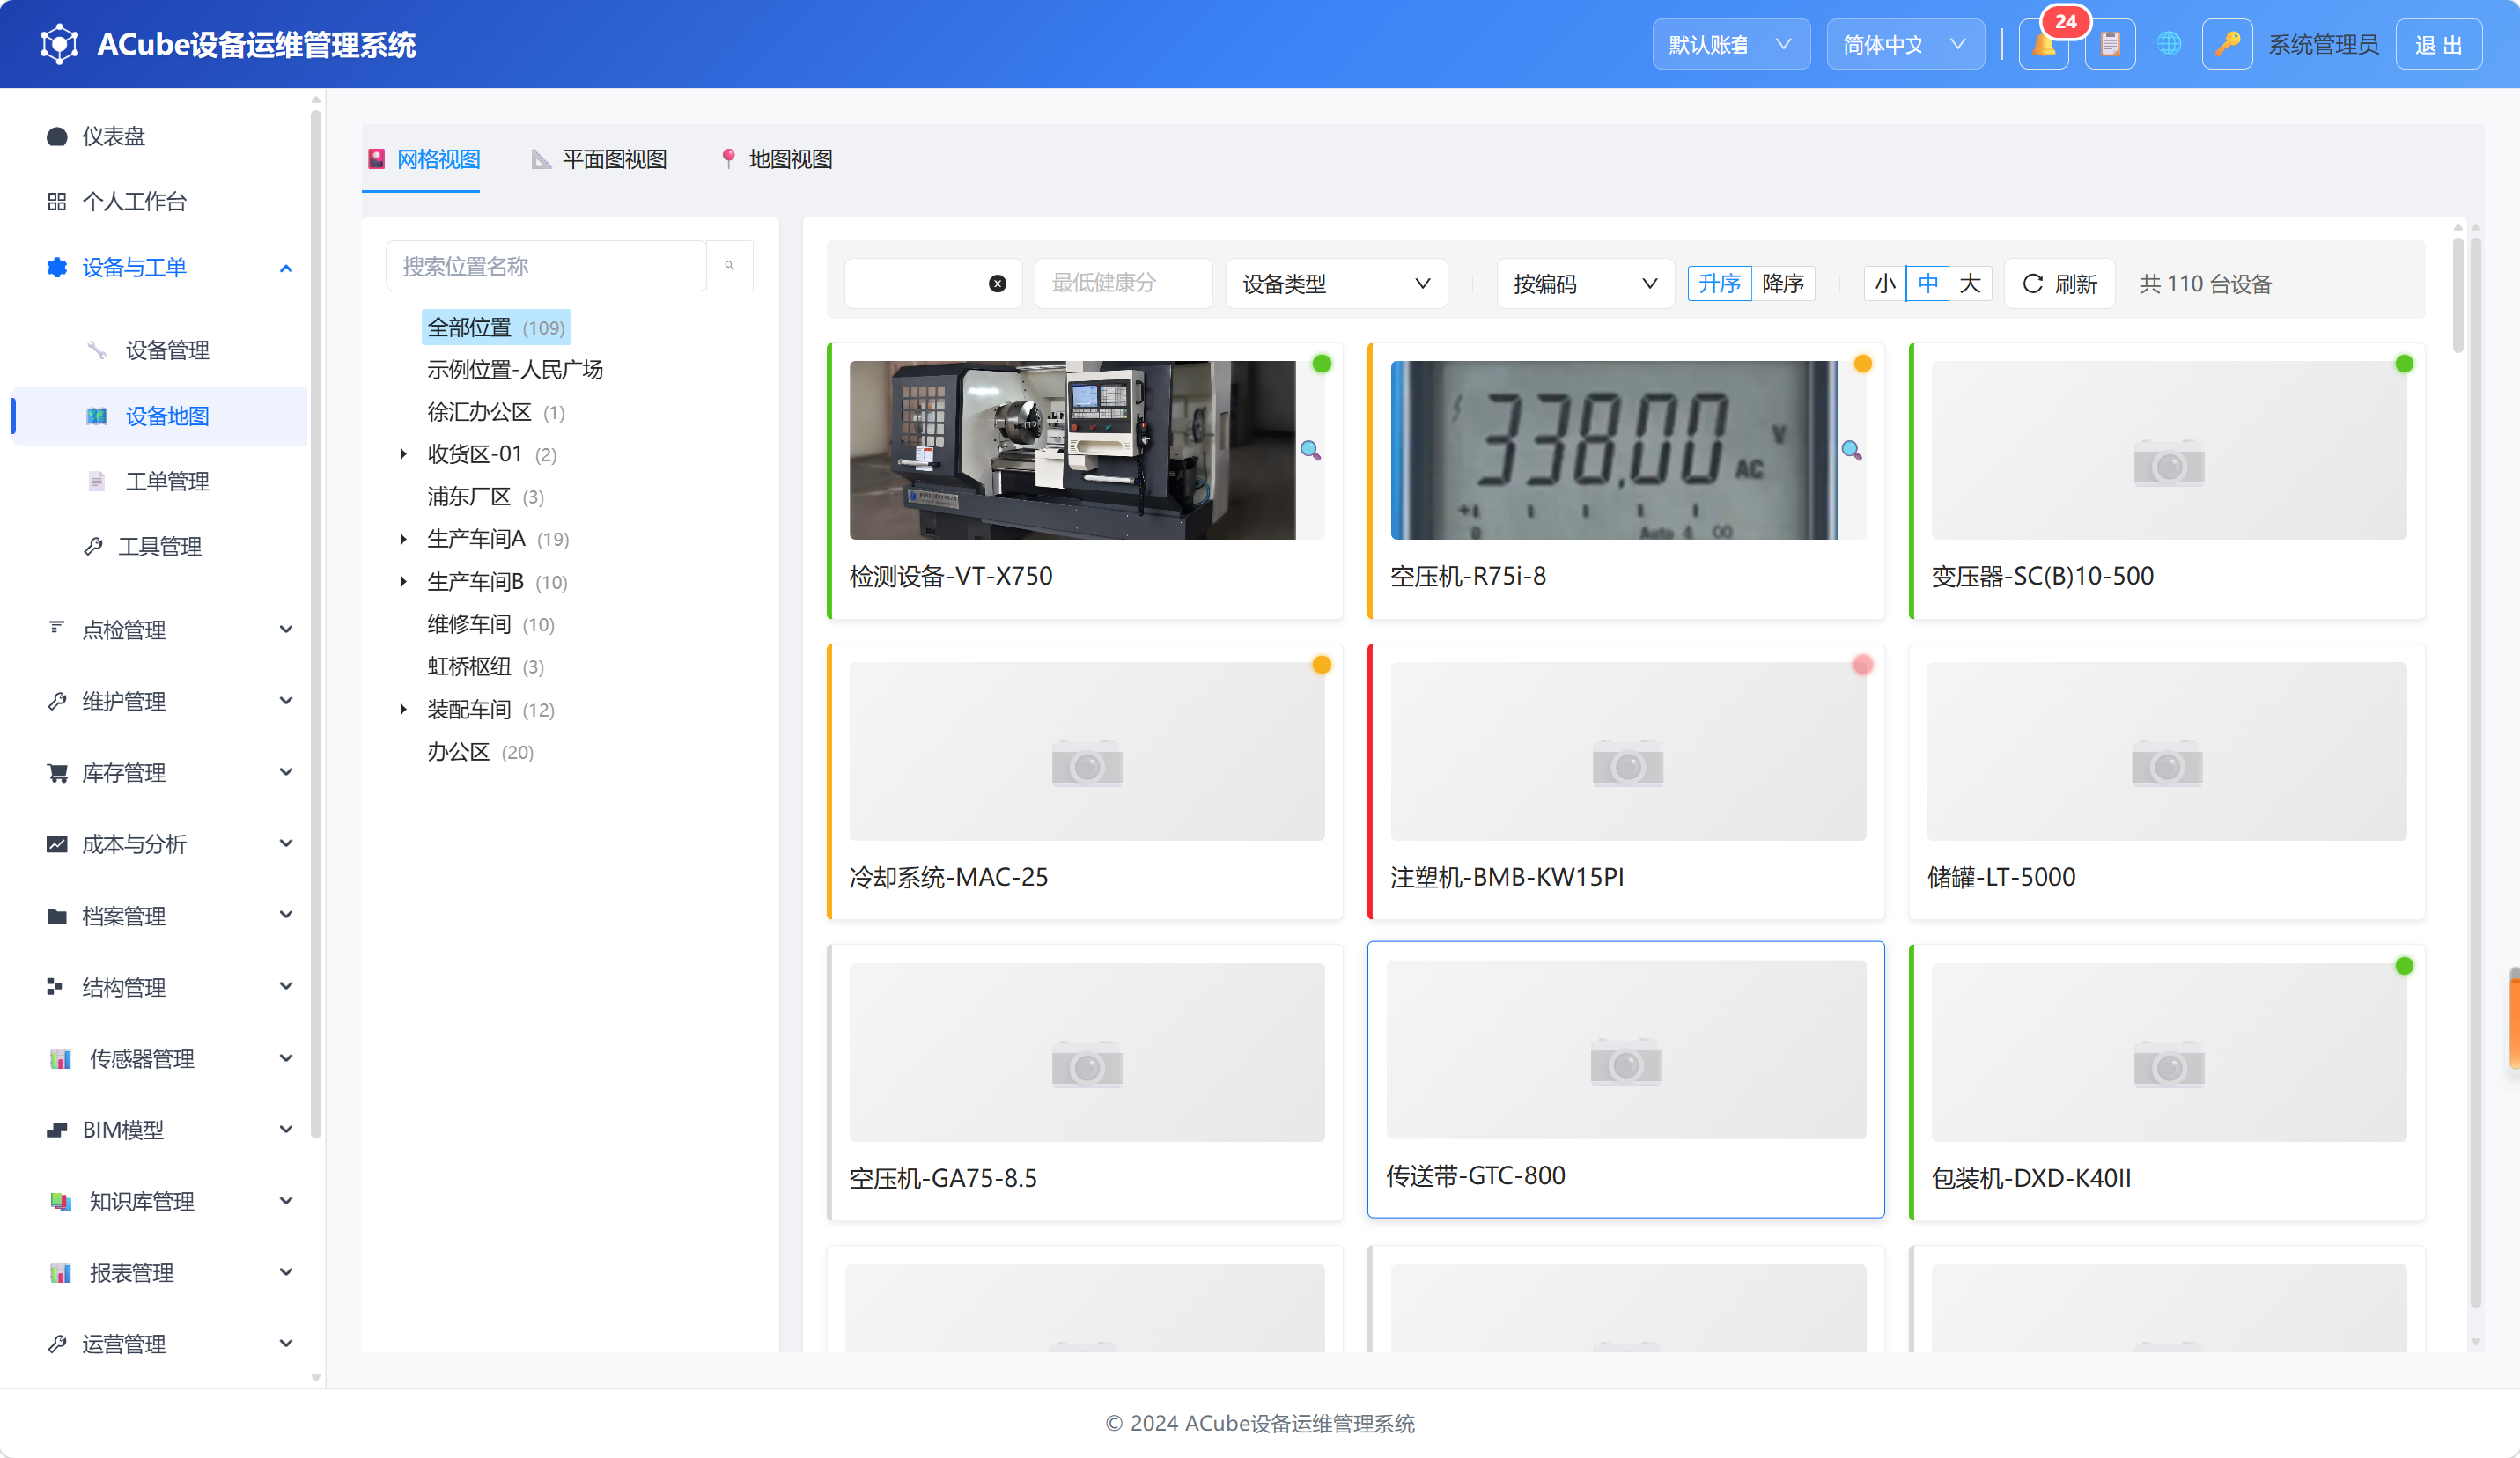Open the 传送带-GTC-800 device card
This screenshot has height=1458, width=2520.
point(1625,1079)
